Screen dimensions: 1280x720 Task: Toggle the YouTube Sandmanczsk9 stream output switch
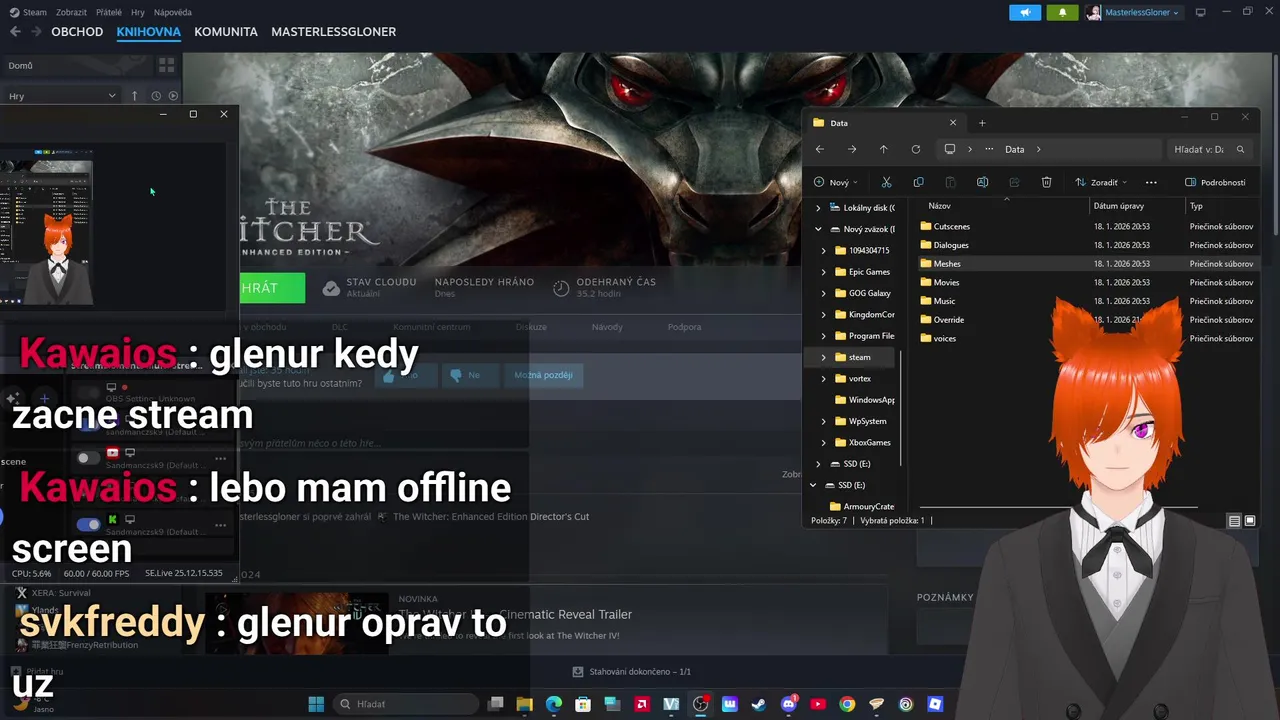(88, 458)
